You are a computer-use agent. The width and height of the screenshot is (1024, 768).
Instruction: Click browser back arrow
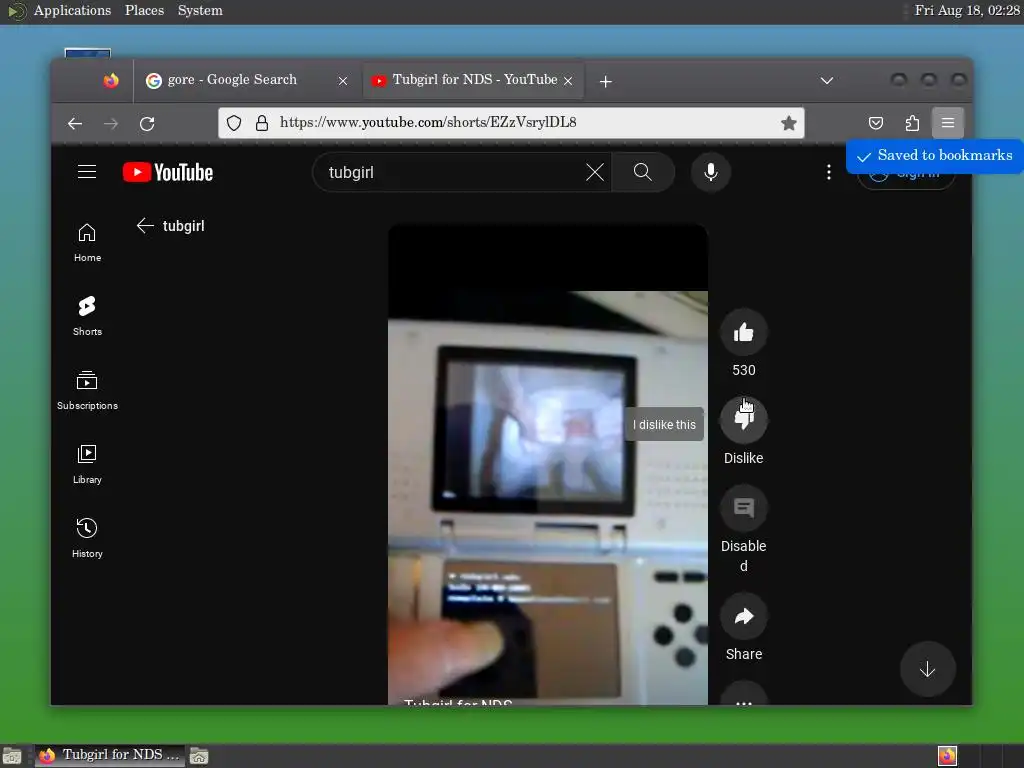tap(75, 123)
